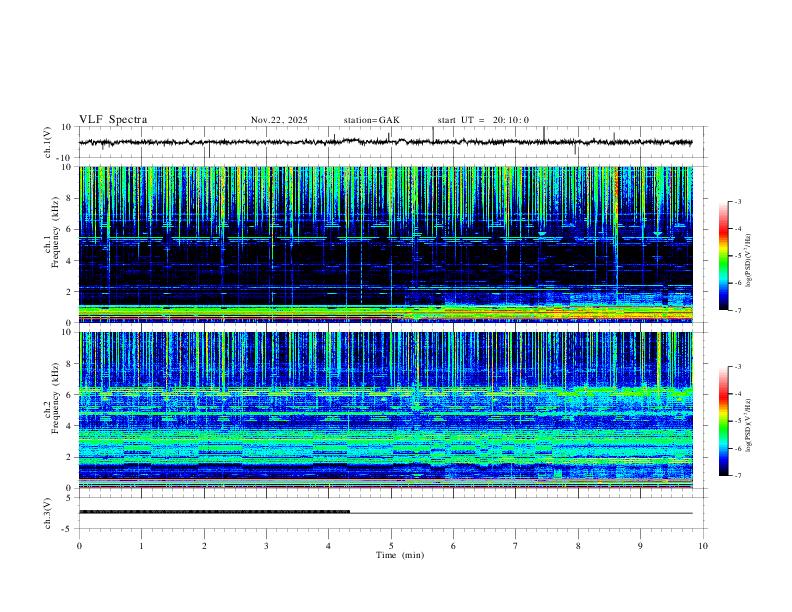Screen dimensions: 792x612
Task: Click the "8" kHz tick on ch.2 spectrogram
Action: [69, 364]
